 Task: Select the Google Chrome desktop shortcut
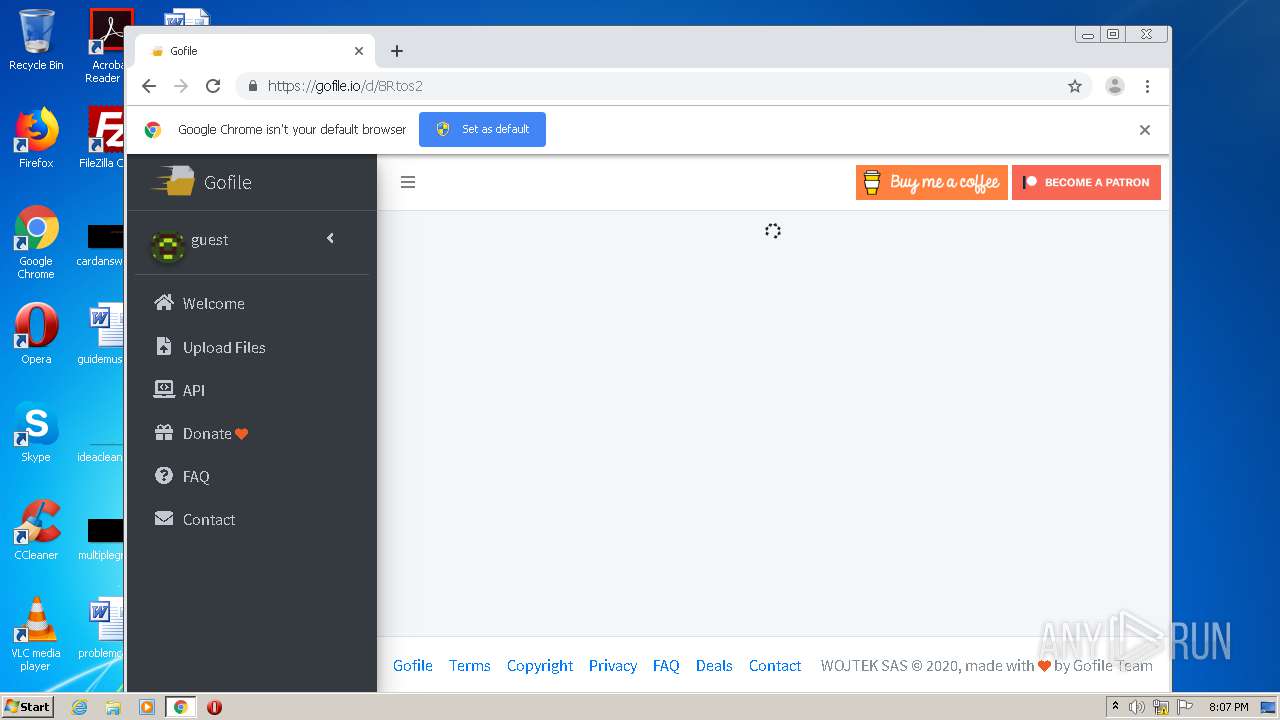click(36, 242)
